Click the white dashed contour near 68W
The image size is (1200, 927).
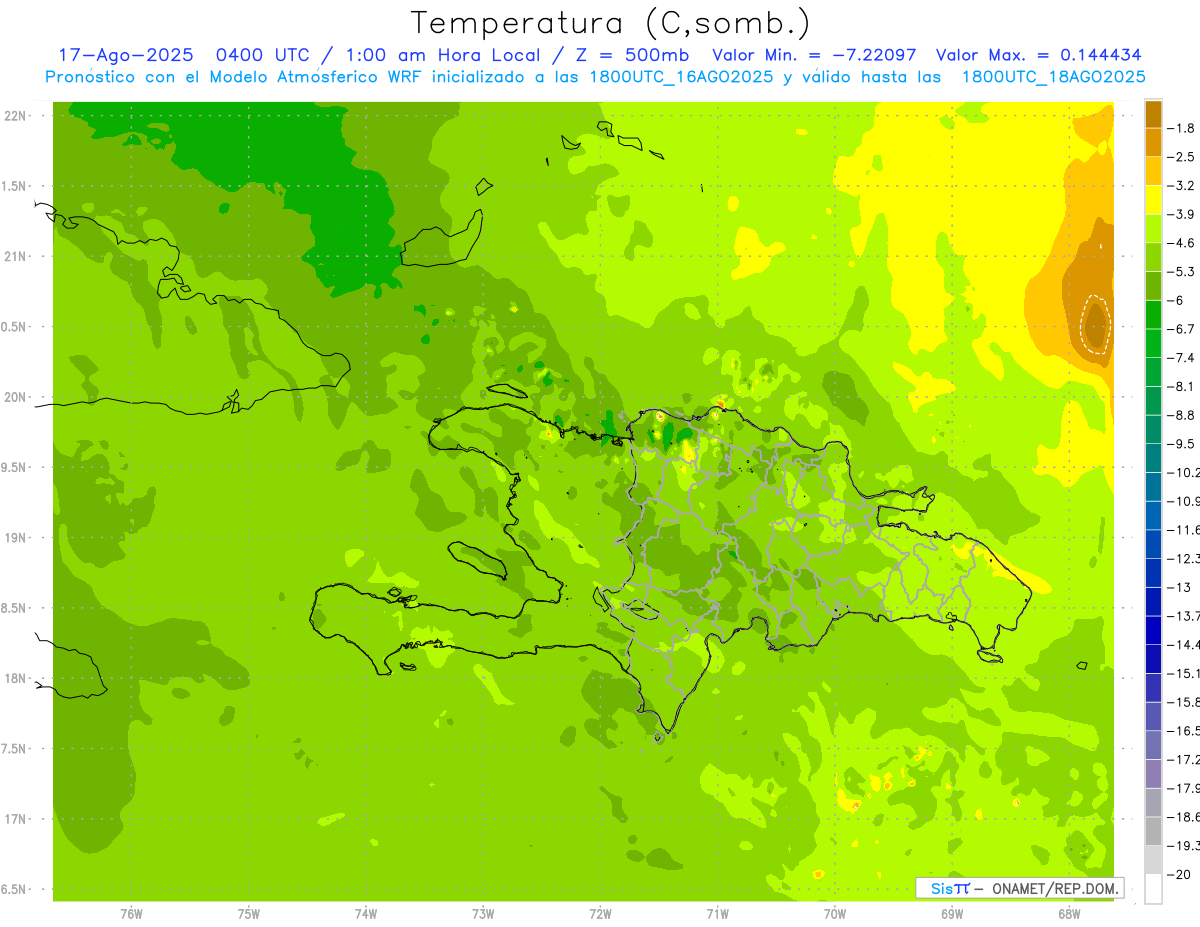click(1096, 324)
